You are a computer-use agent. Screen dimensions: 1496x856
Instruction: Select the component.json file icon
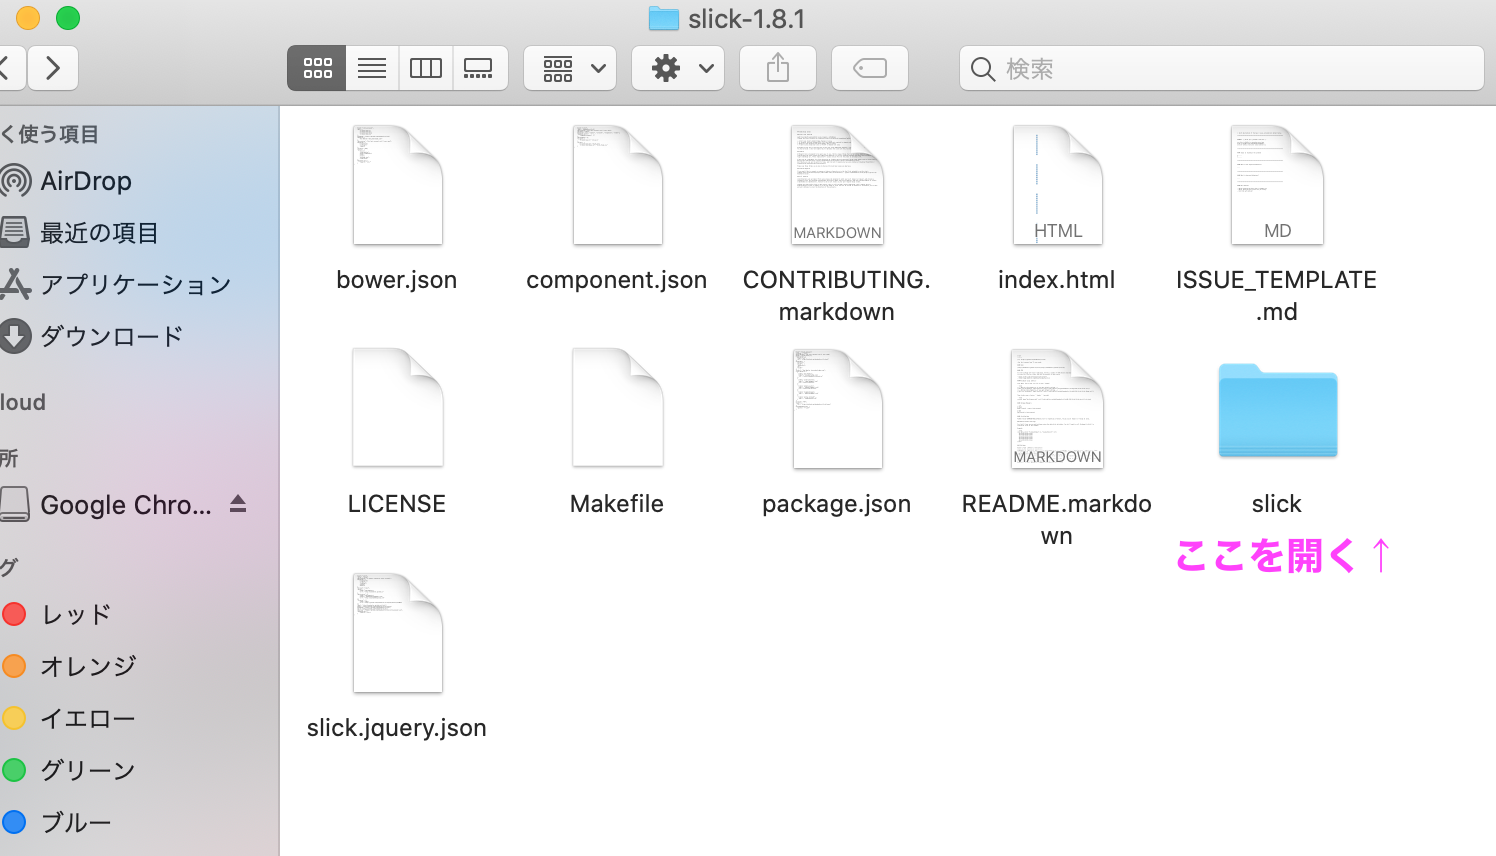click(x=617, y=185)
